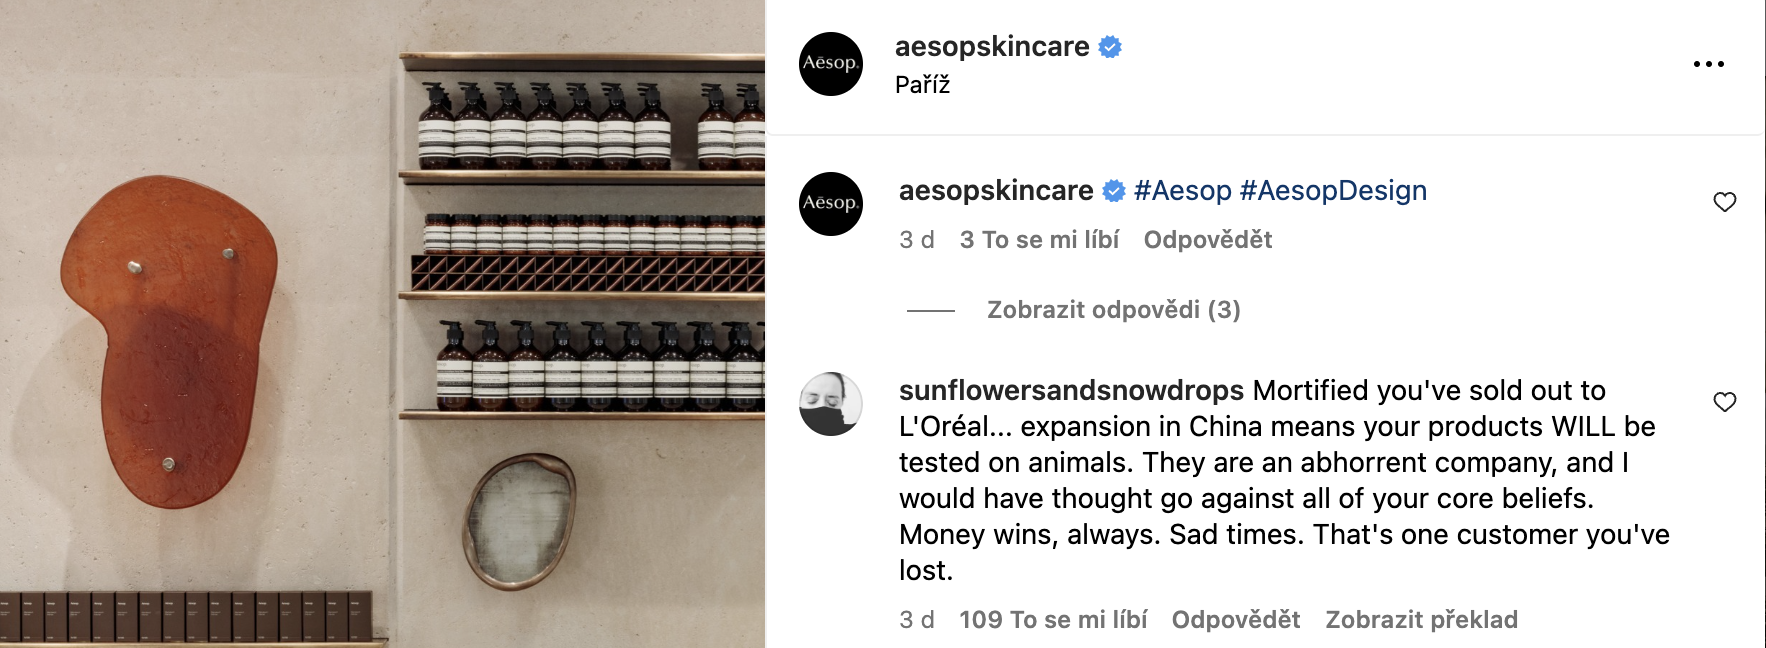This screenshot has height=648, width=1766.
Task: Reply to caption via Odpovědět
Action: [x=1208, y=240]
